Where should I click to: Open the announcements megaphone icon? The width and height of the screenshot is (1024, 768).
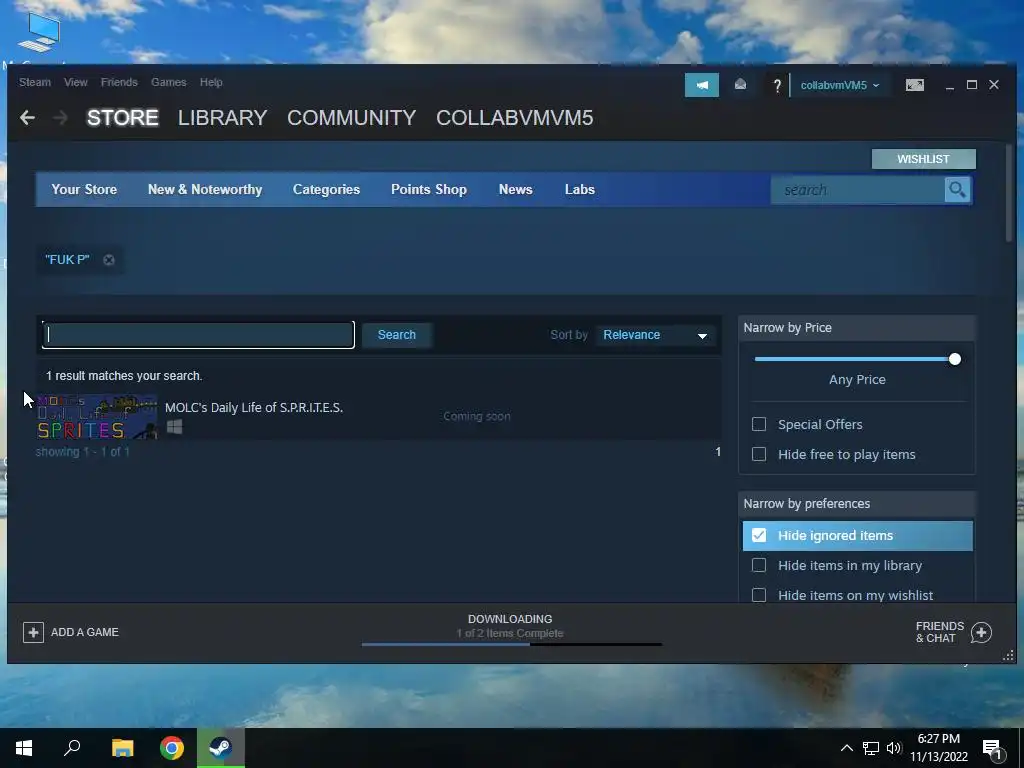[x=701, y=85]
